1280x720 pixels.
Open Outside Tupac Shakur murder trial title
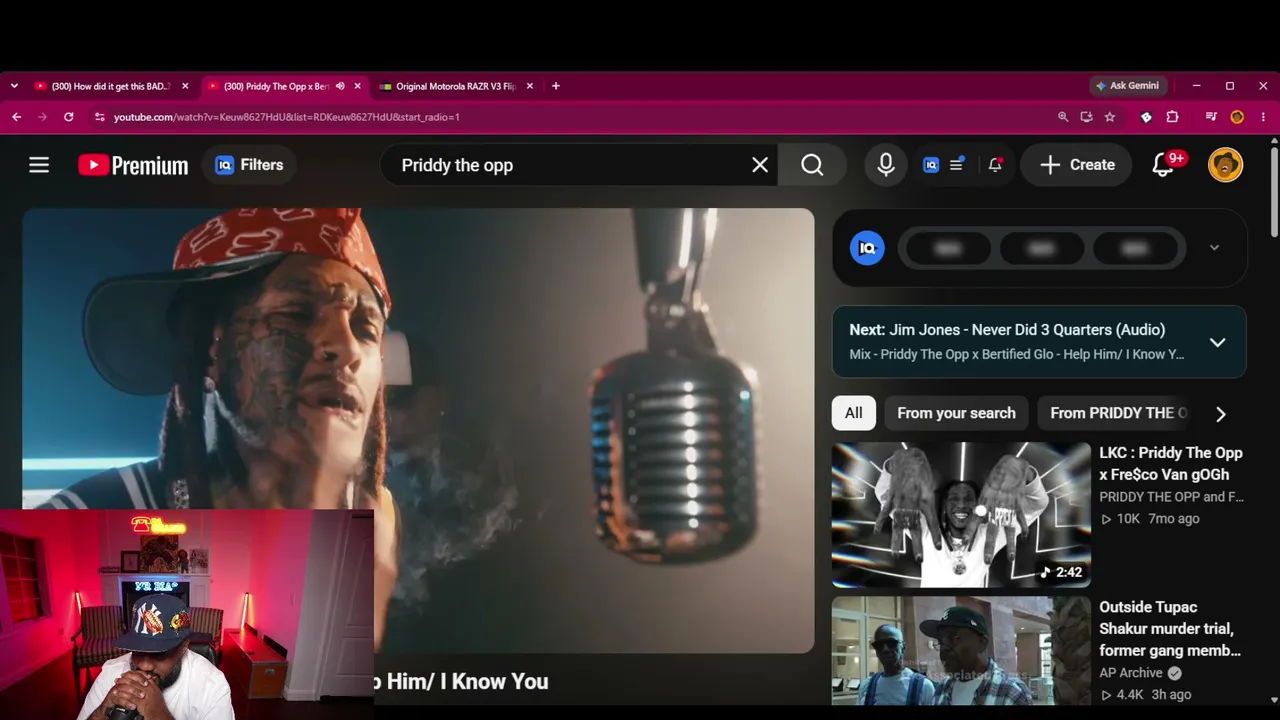(x=1170, y=629)
